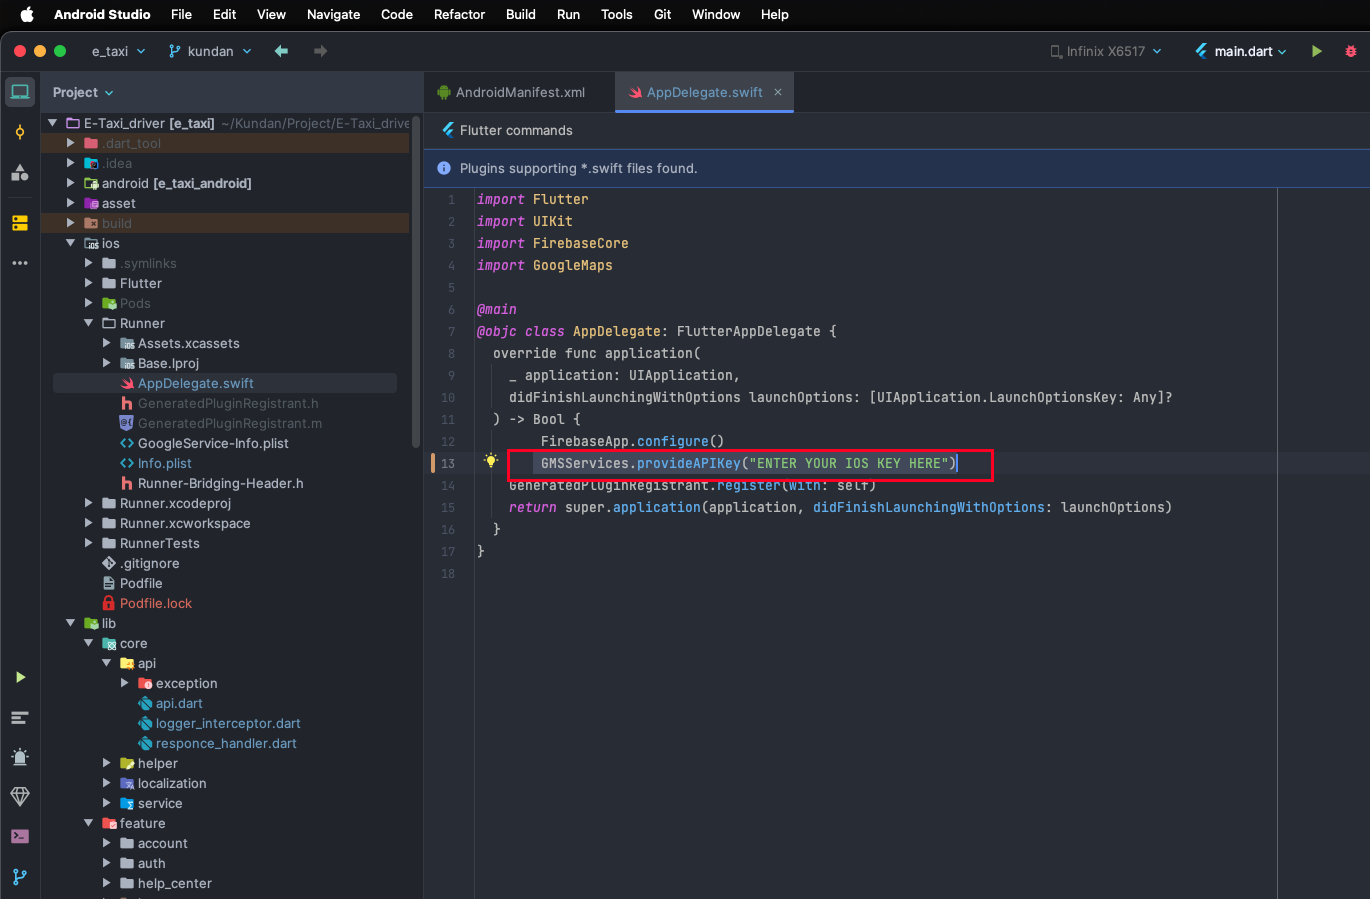Open the Project tool window icon

(x=20, y=92)
